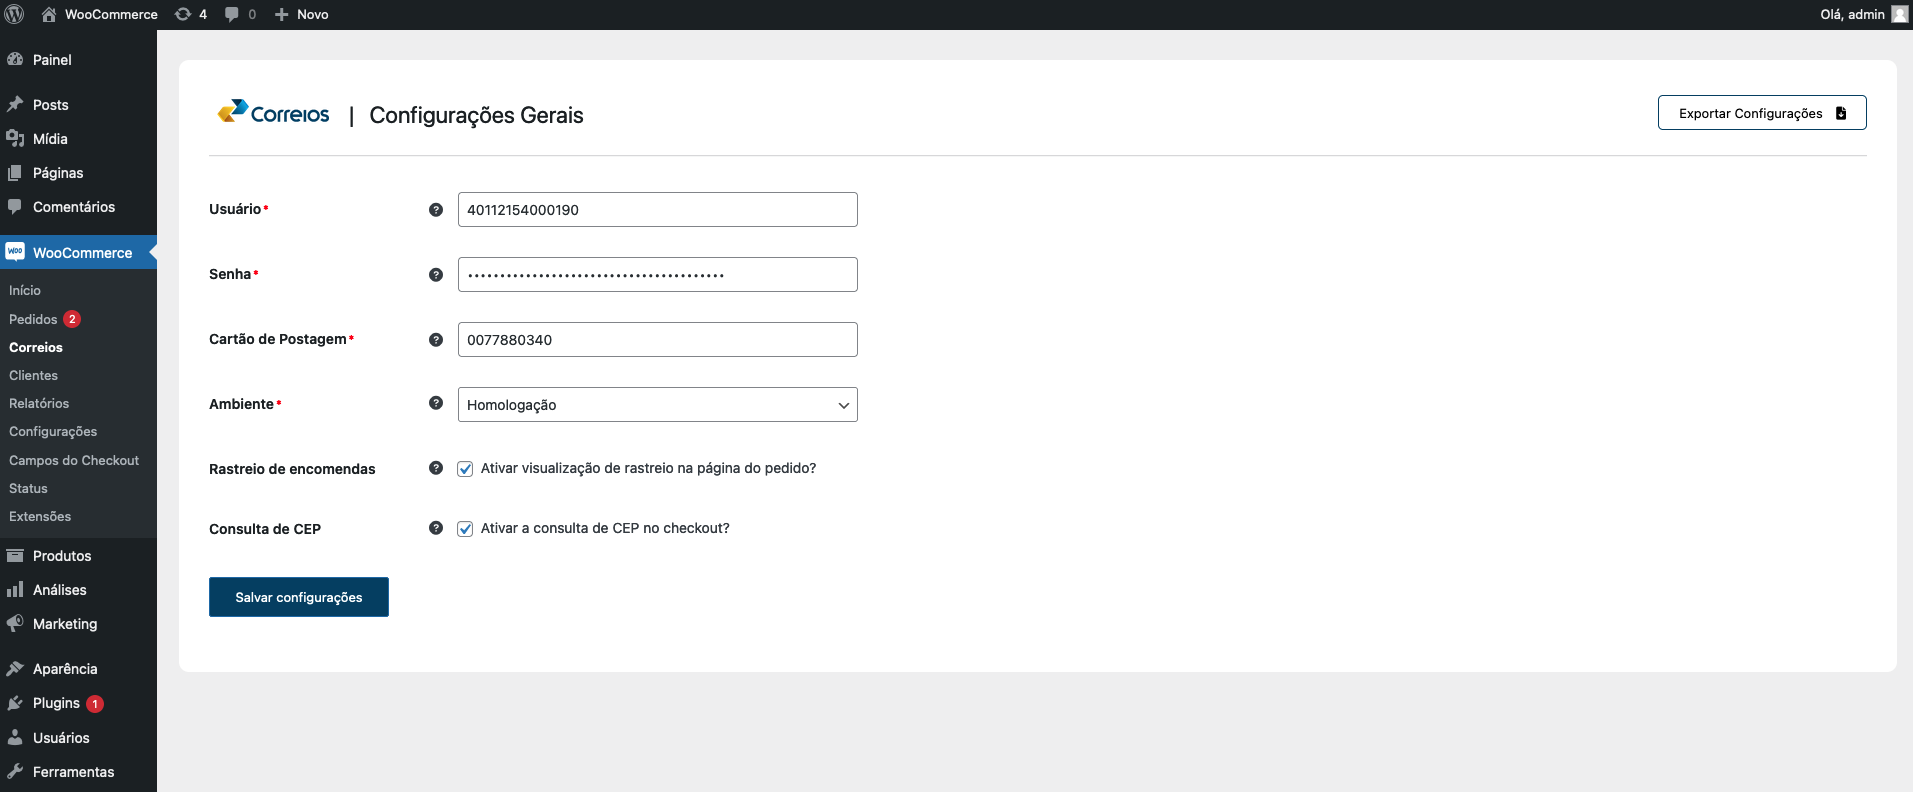The width and height of the screenshot is (1913, 792).
Task: Click into the Cartão de Postagem field
Action: point(657,340)
